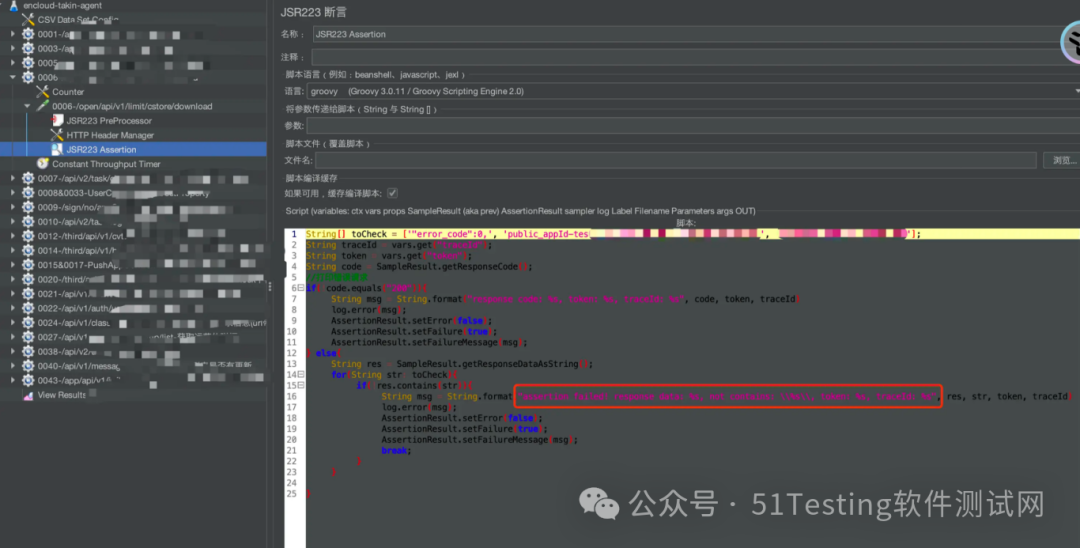Click the gear icon of 0043-/app/api

28,380
